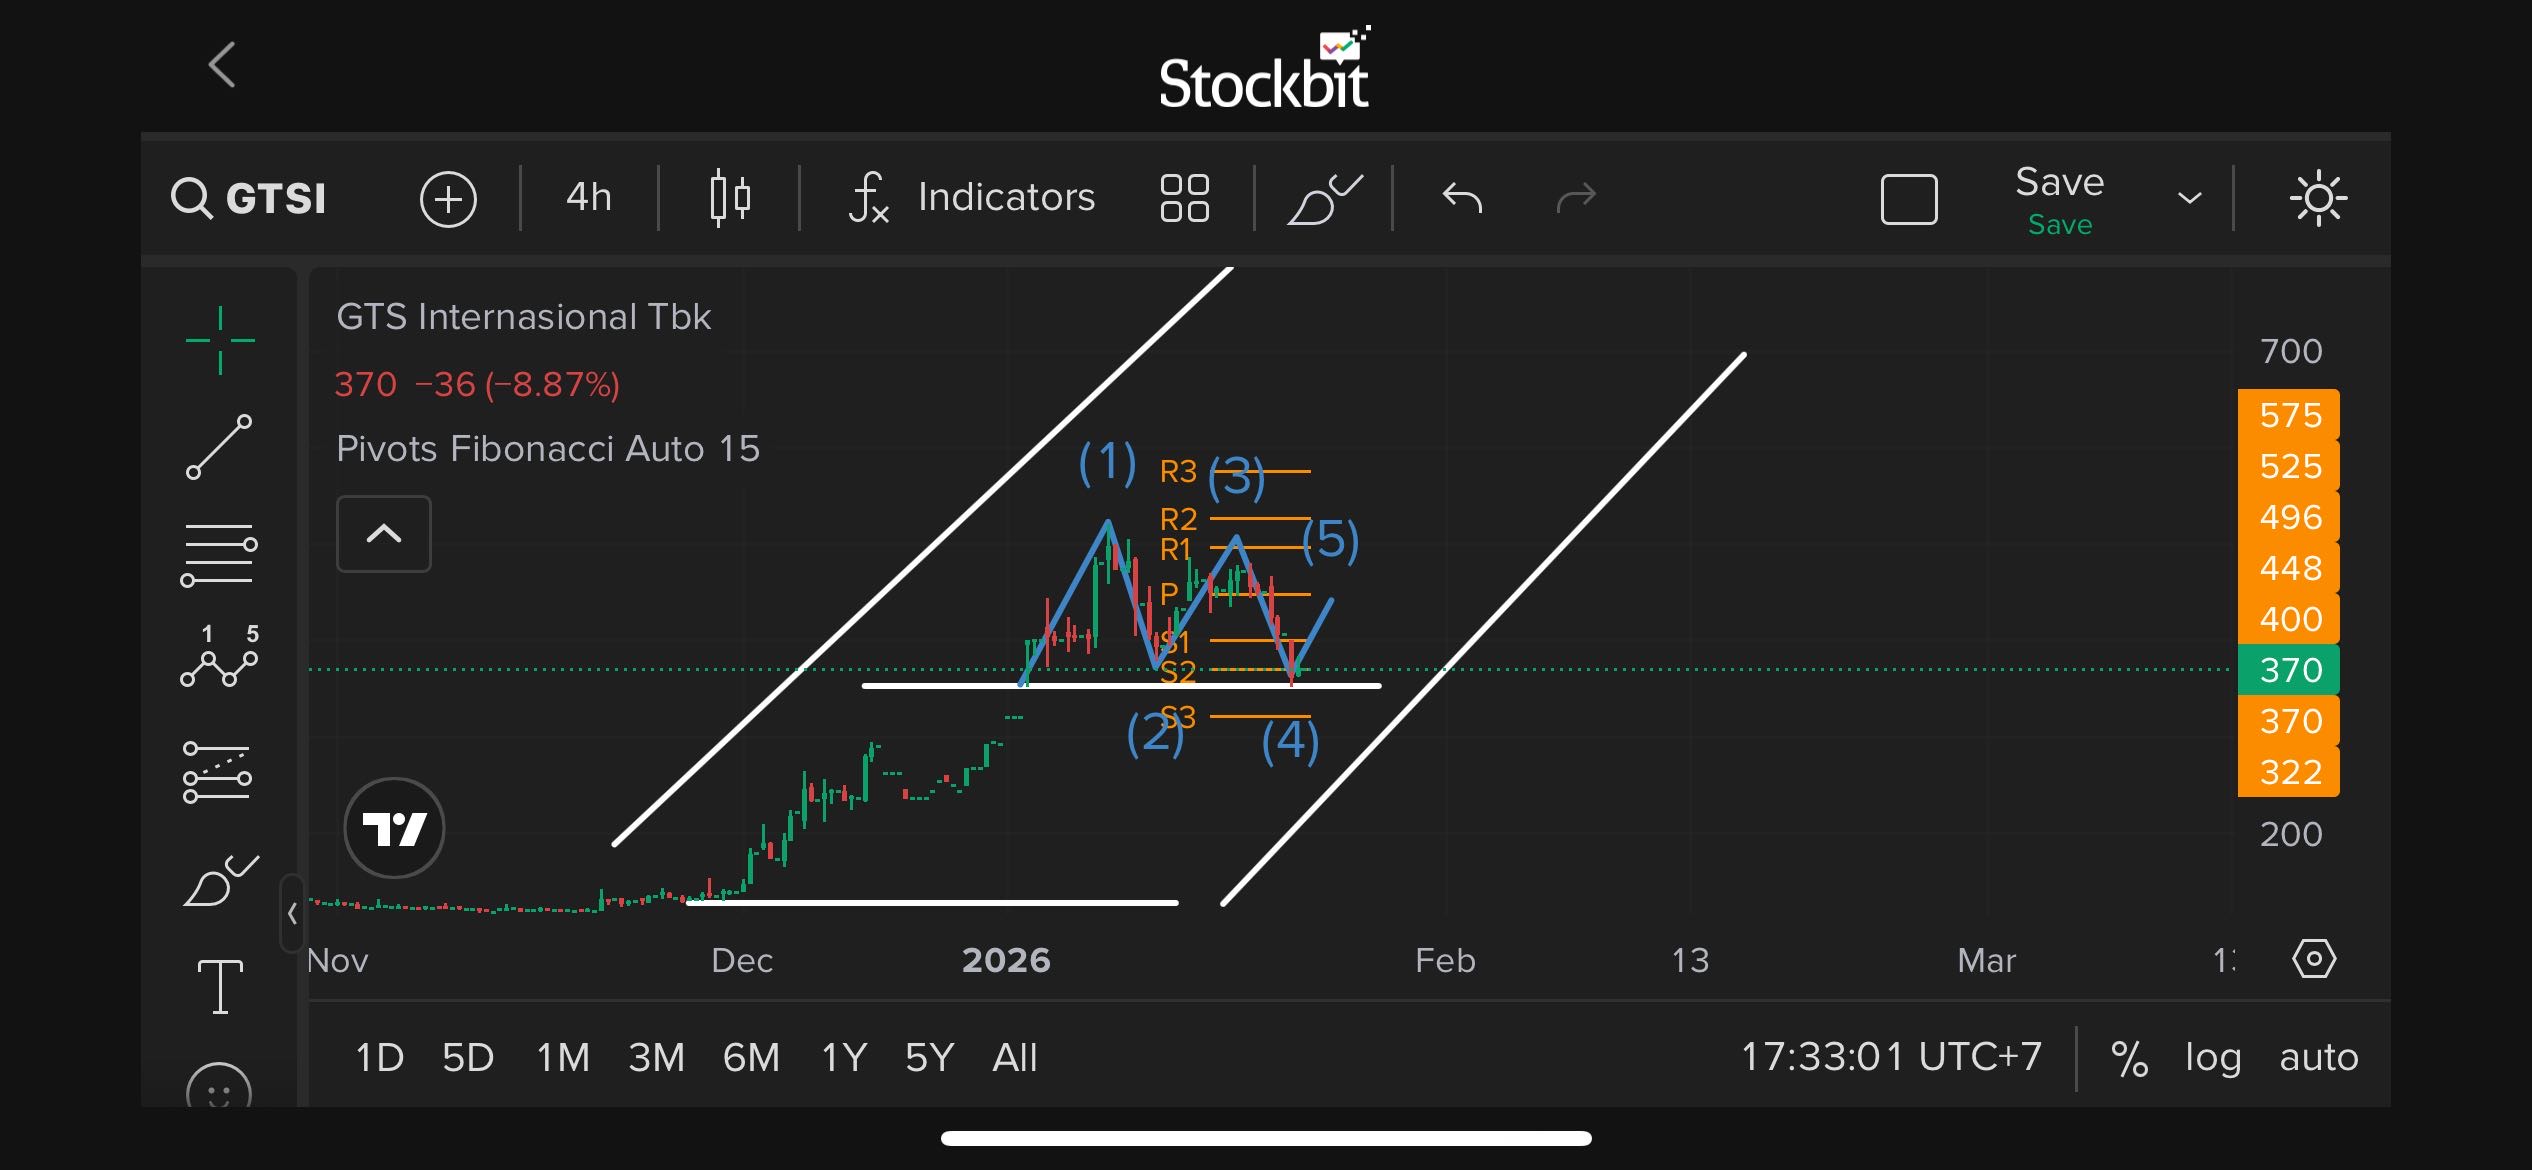2532x1170 pixels.
Task: Open the 4h timeframe dropdown
Action: (x=588, y=197)
